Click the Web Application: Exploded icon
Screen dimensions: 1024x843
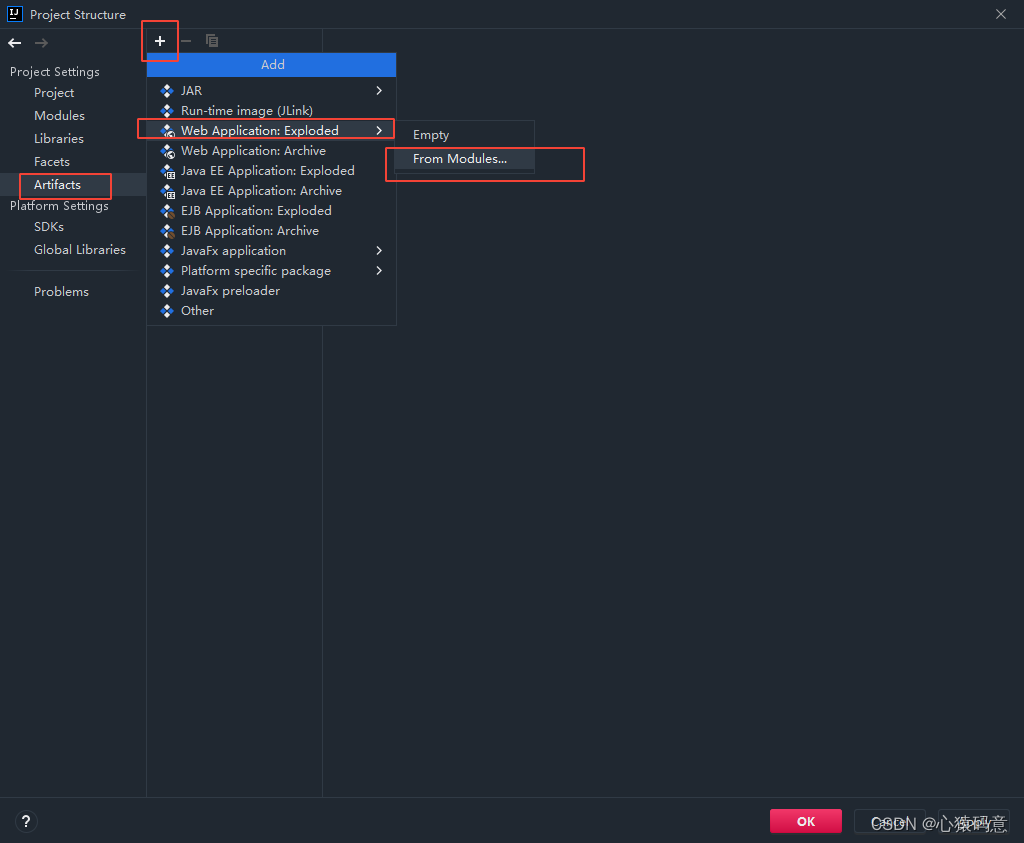click(168, 131)
